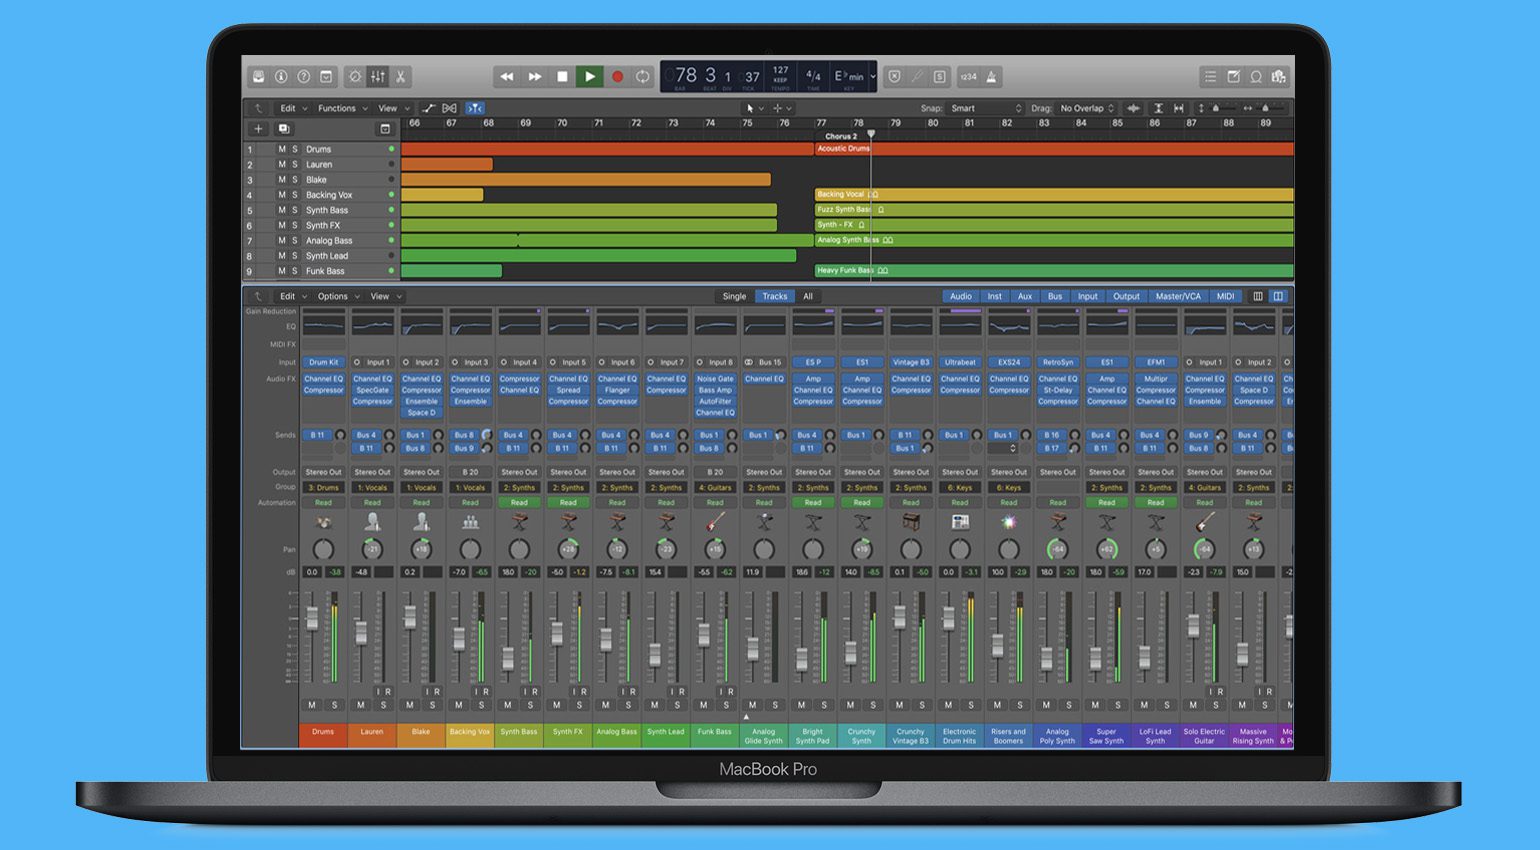Toggle the Tuner button
Viewport: 1540px width, 850px height.
(917, 77)
